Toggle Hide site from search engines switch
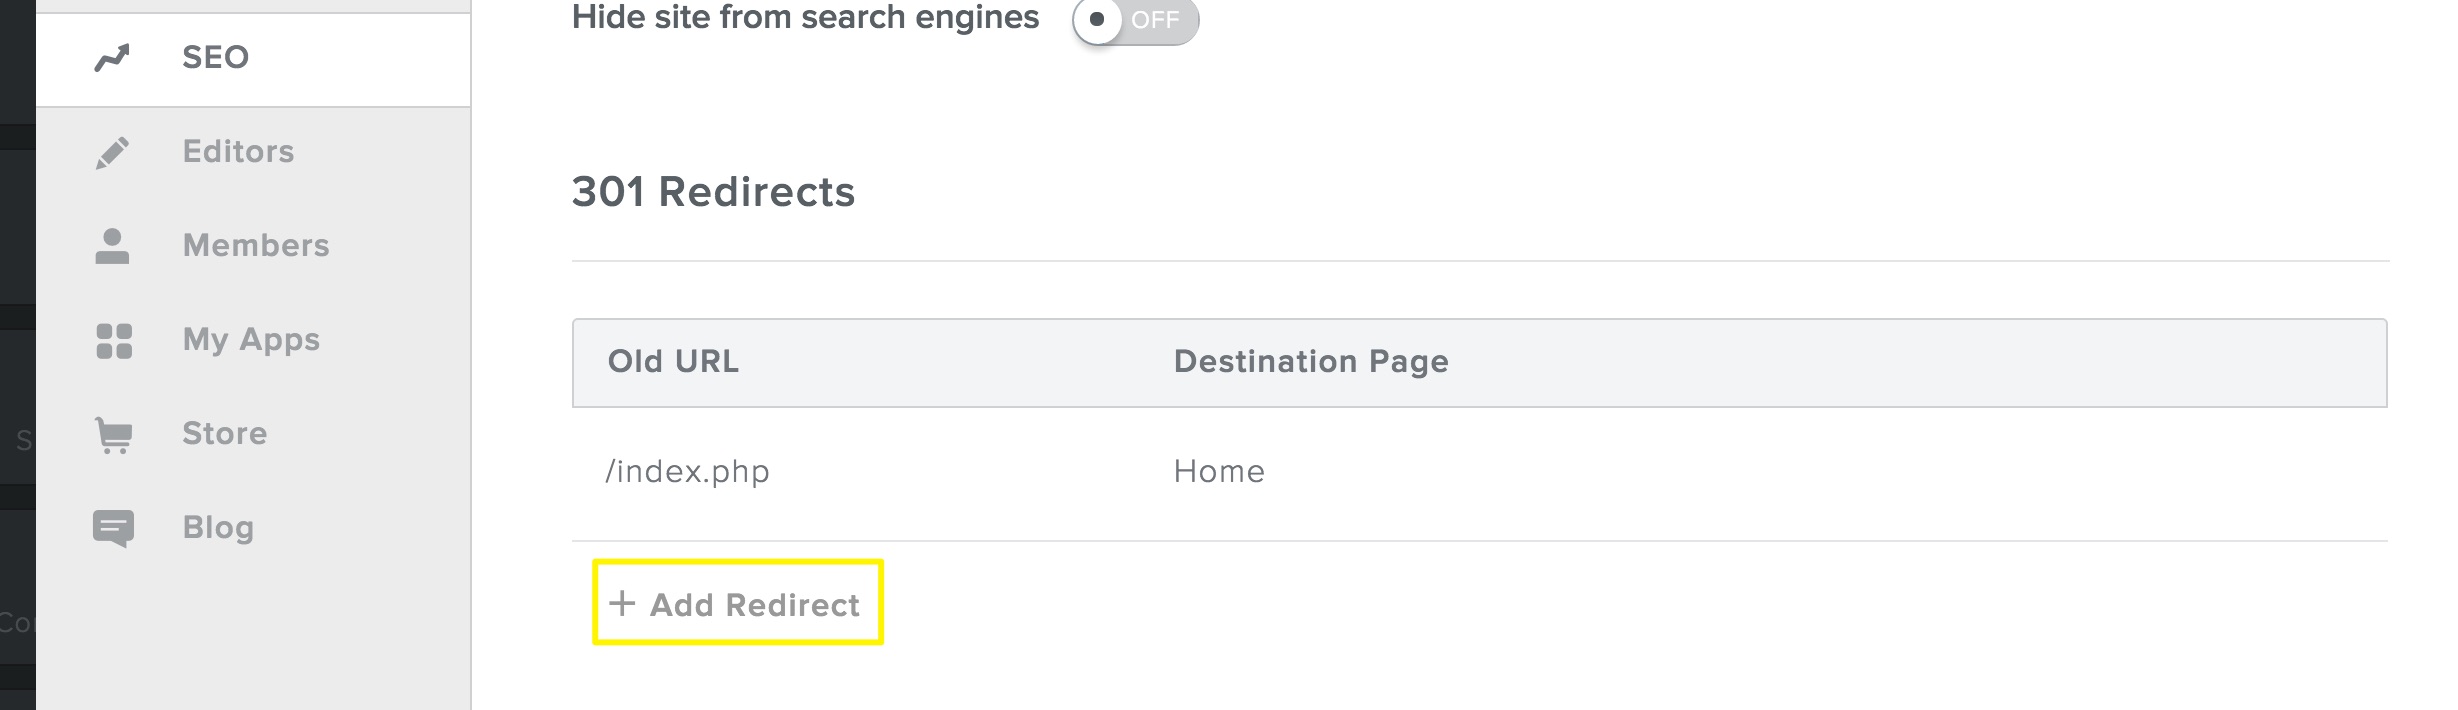The image size is (2458, 710). pos(1135,20)
